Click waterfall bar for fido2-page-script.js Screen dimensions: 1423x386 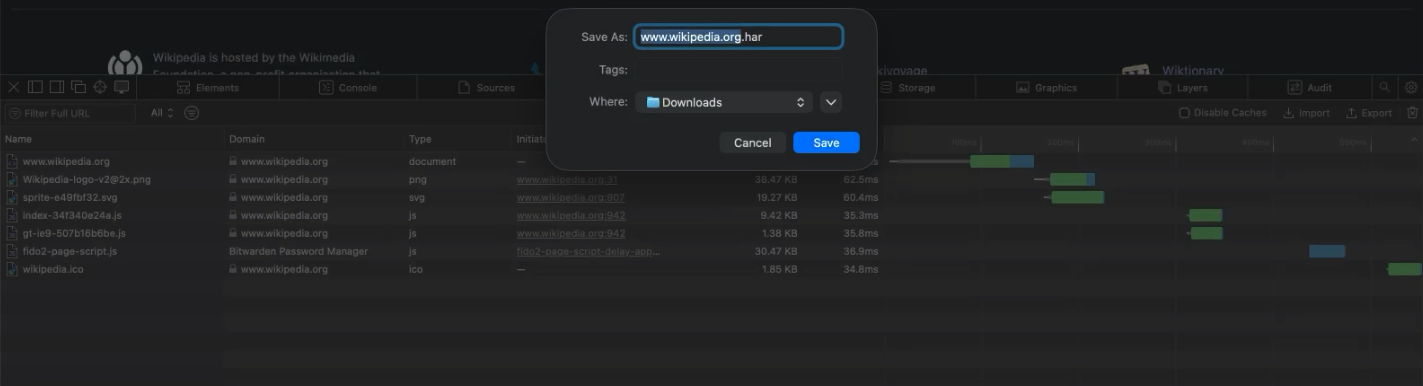click(x=1327, y=251)
